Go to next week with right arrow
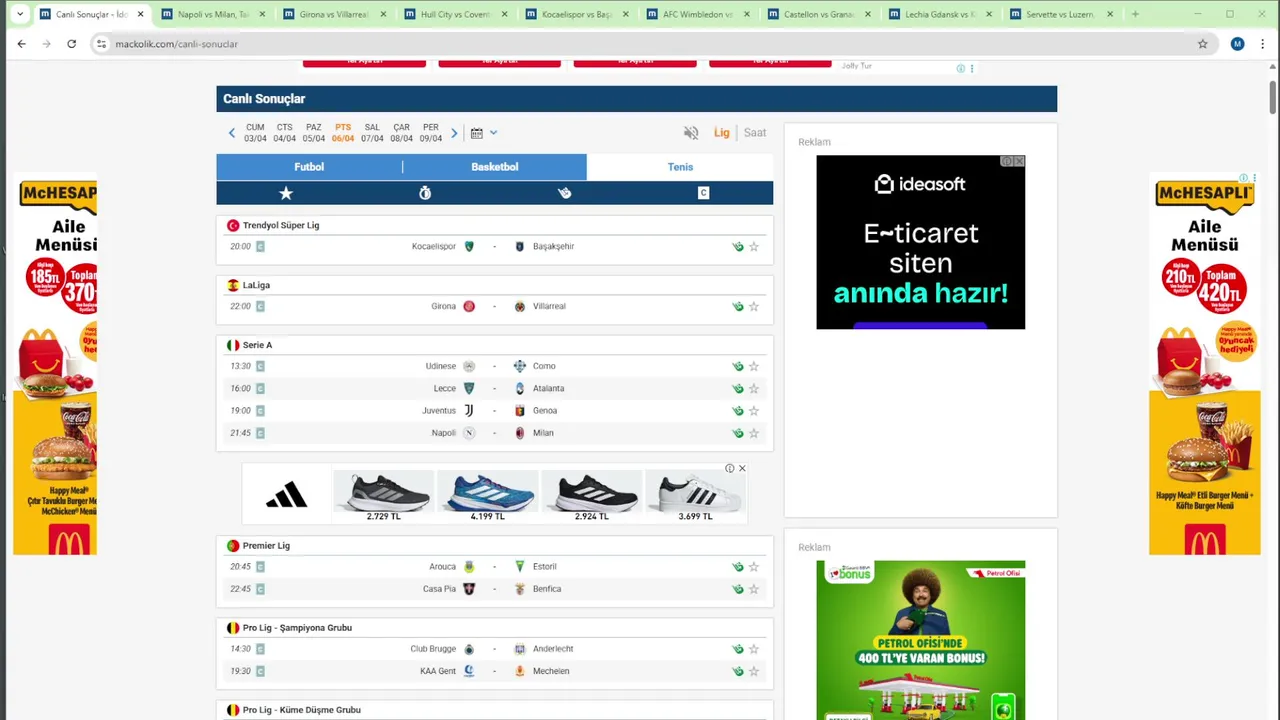1280x720 pixels. click(454, 133)
